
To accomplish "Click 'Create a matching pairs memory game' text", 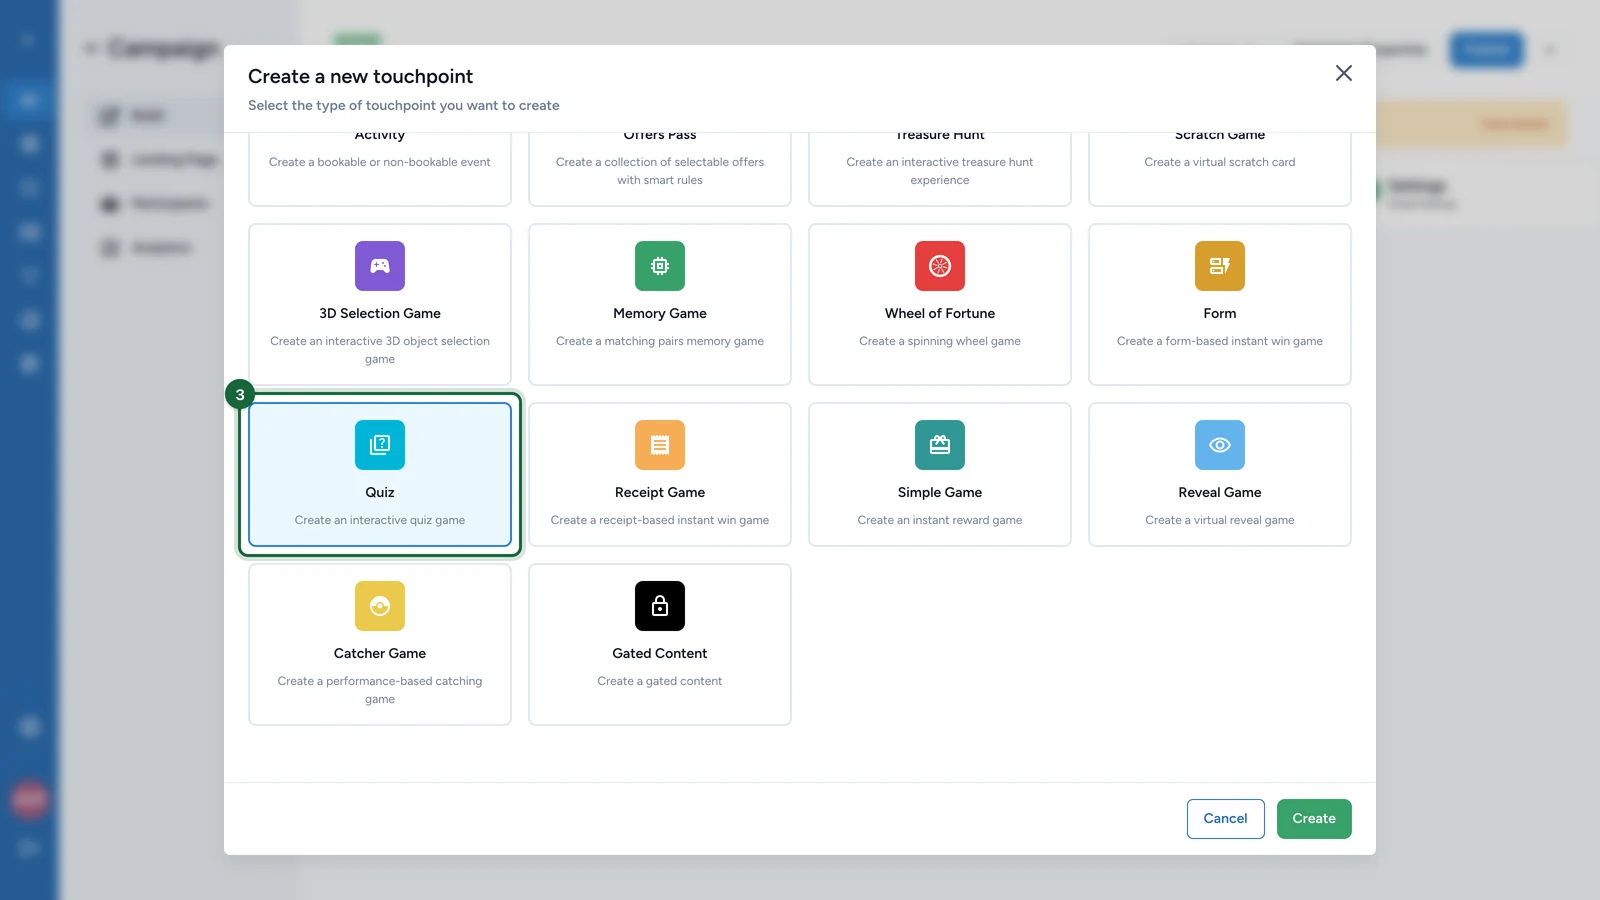I will click(660, 341).
